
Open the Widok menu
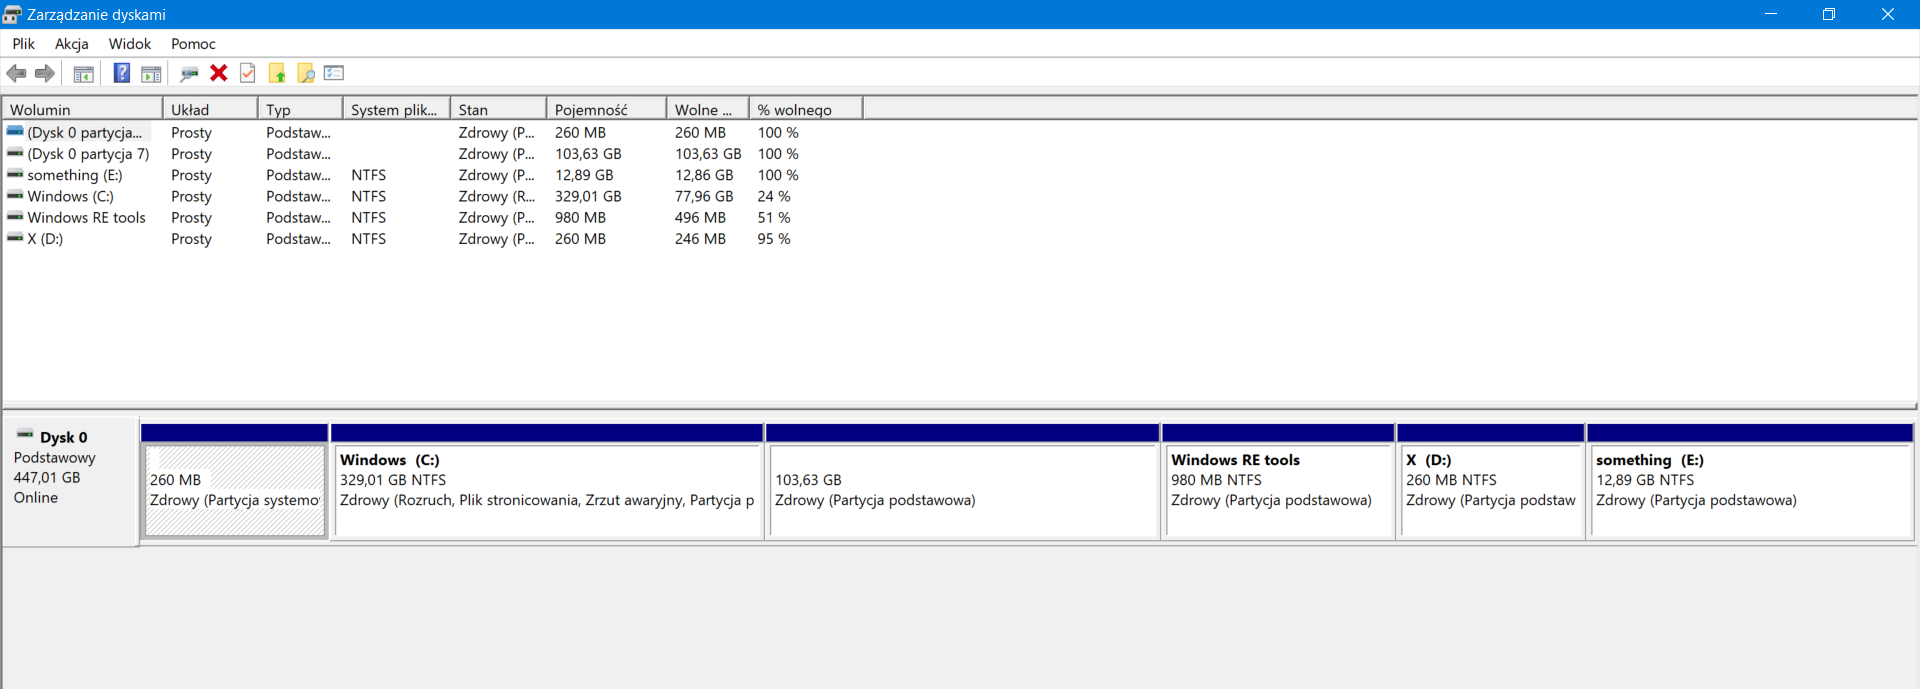click(130, 44)
